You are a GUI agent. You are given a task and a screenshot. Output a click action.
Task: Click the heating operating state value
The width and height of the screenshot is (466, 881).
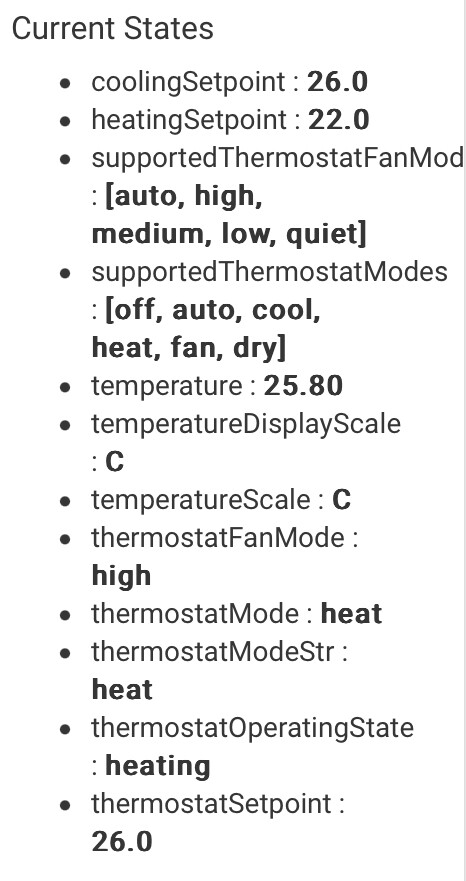(x=158, y=766)
